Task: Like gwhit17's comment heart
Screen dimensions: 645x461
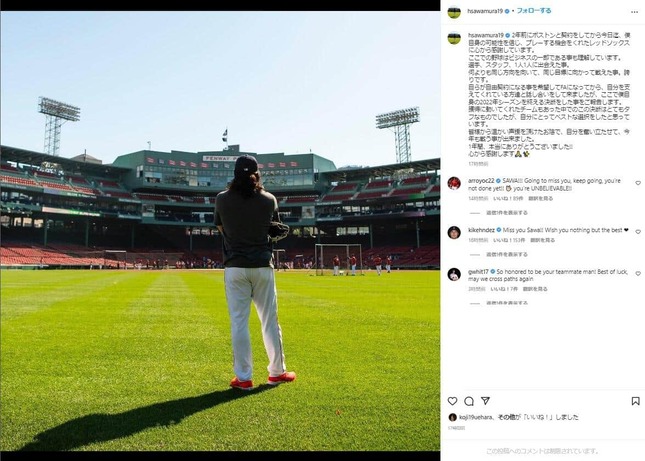Action: [638, 273]
